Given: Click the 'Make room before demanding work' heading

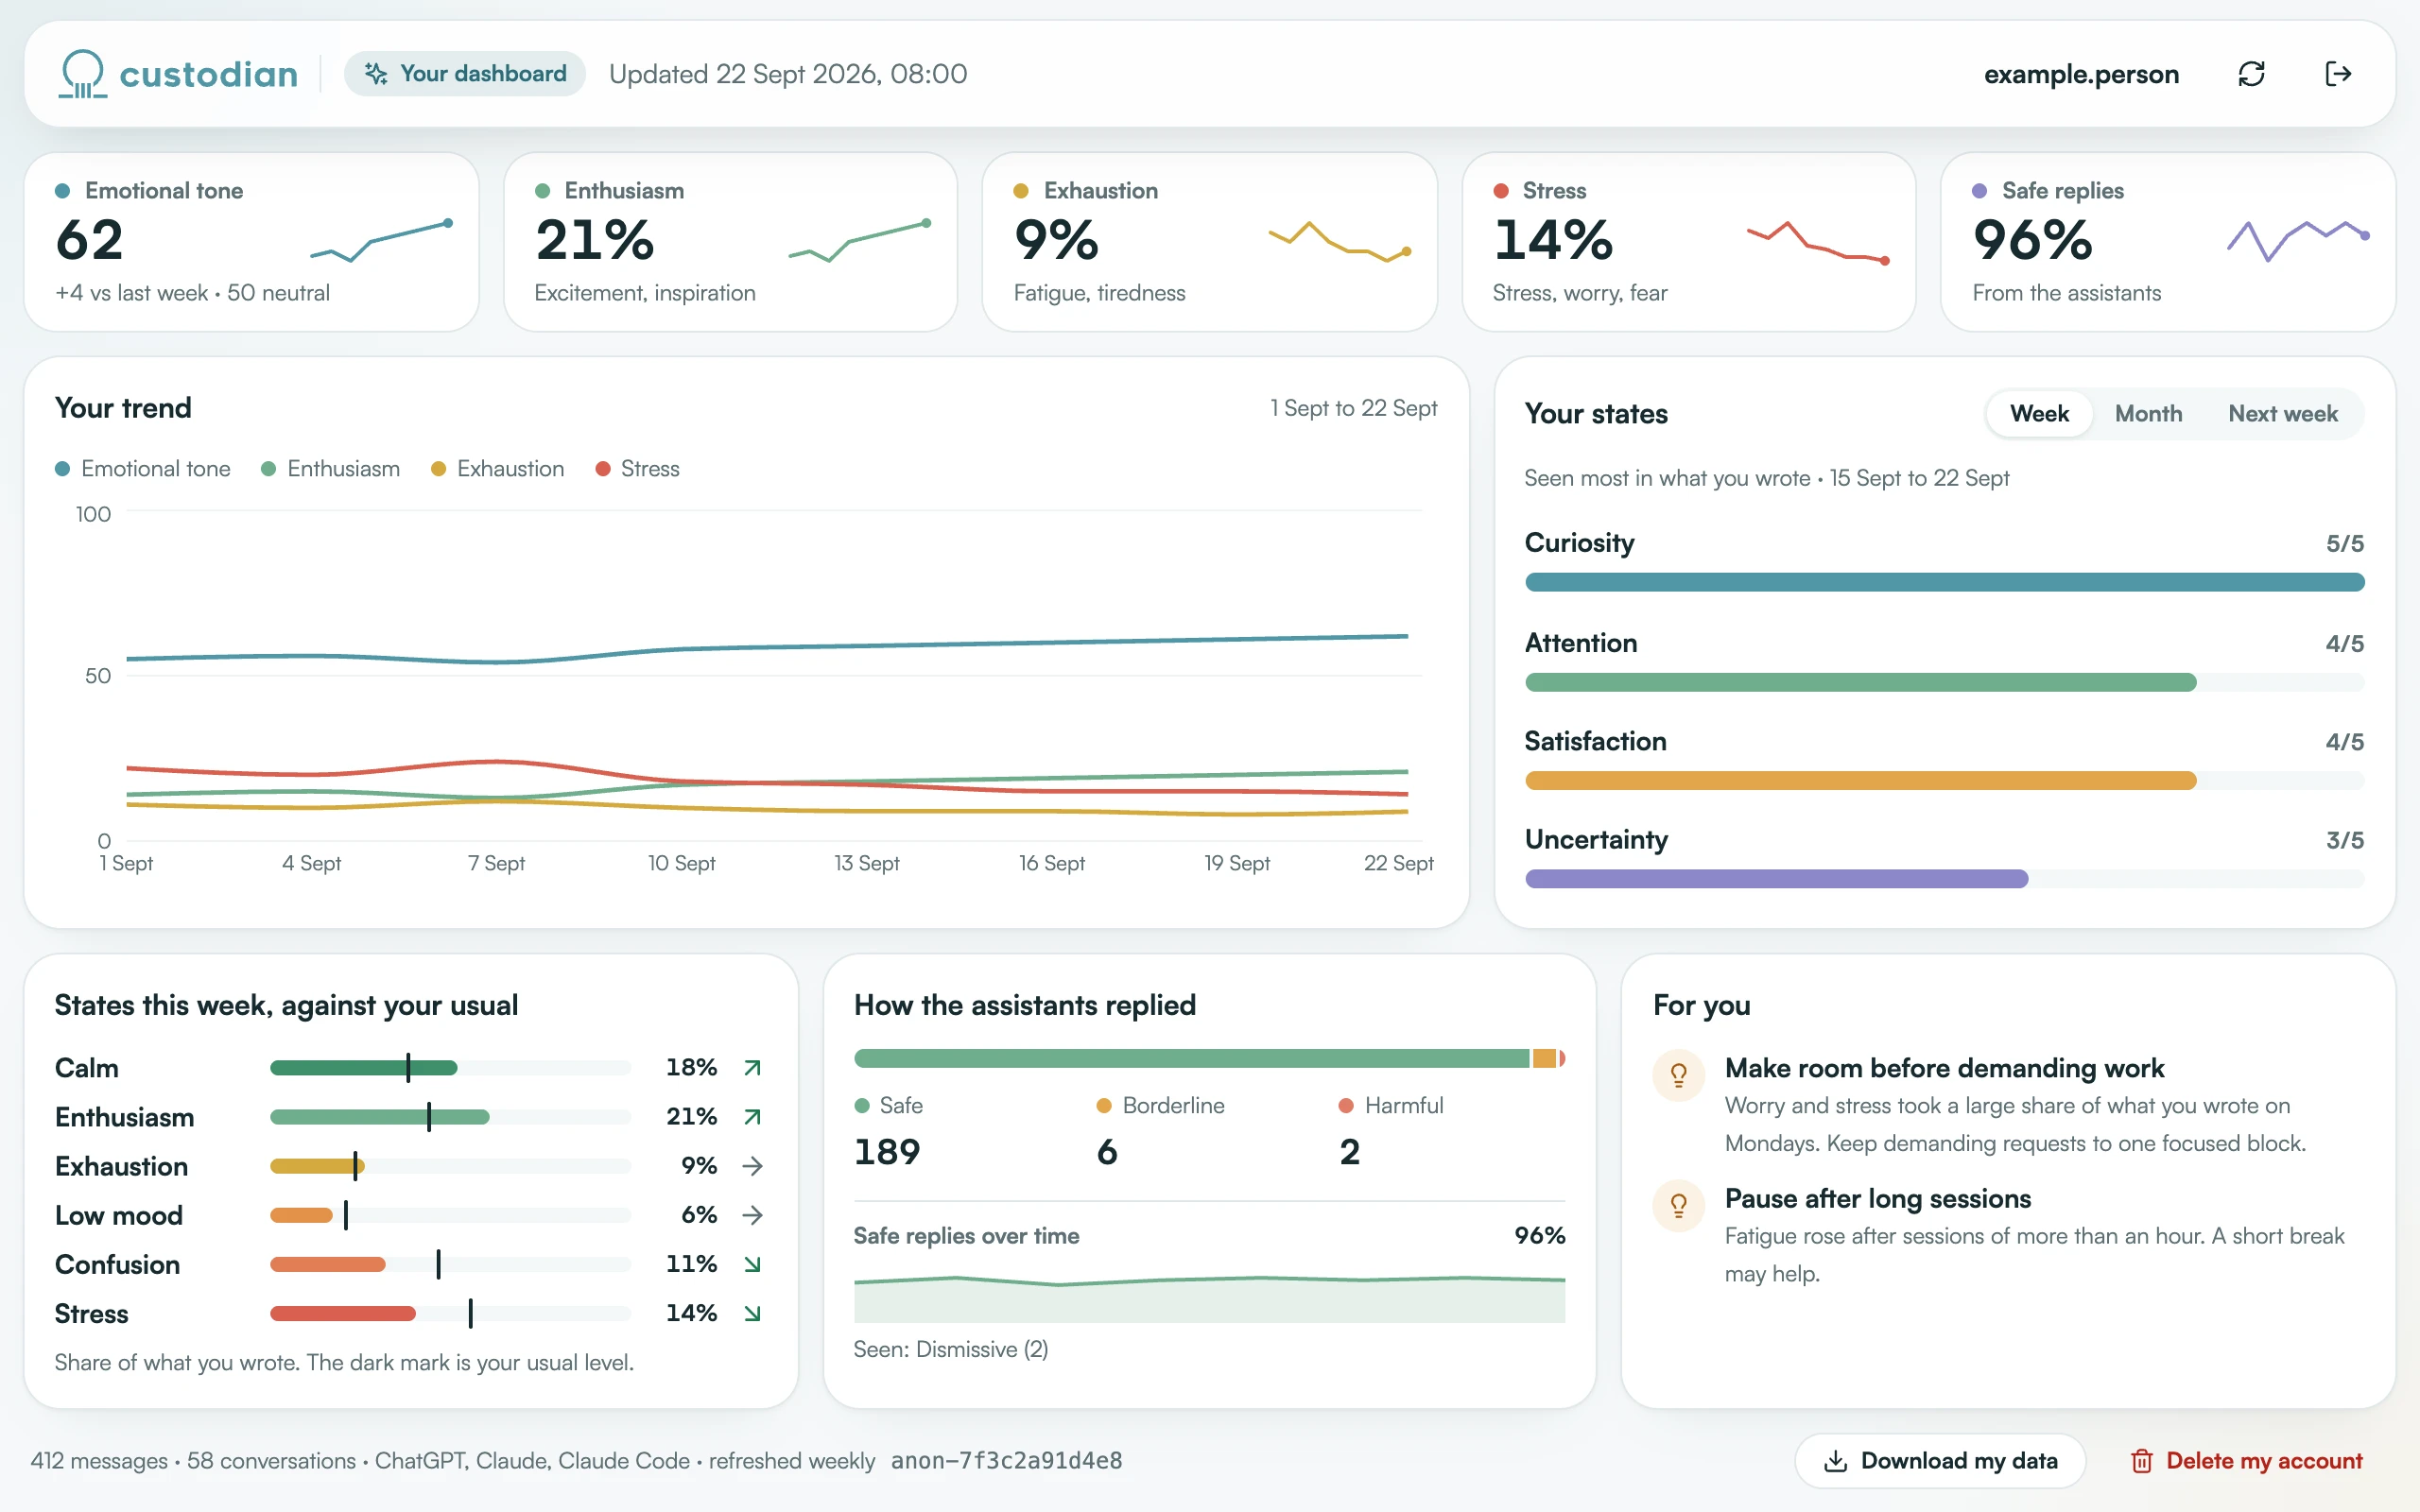Looking at the screenshot, I should [x=1944, y=1068].
